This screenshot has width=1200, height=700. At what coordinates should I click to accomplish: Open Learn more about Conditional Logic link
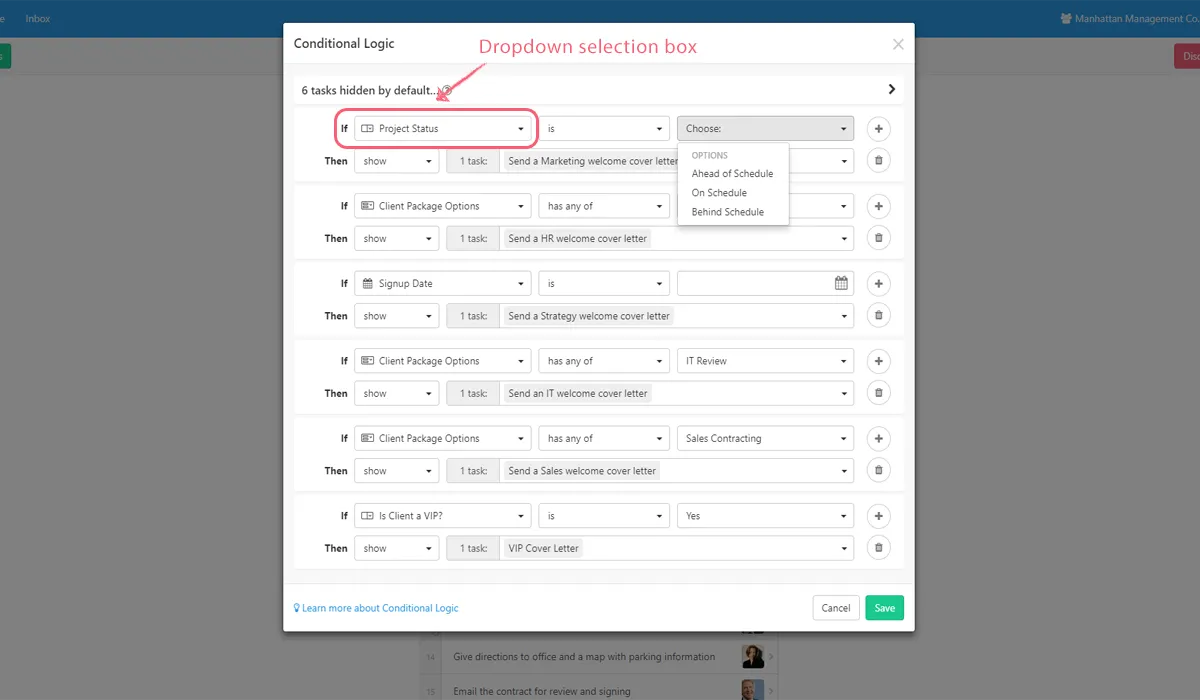coord(376,608)
